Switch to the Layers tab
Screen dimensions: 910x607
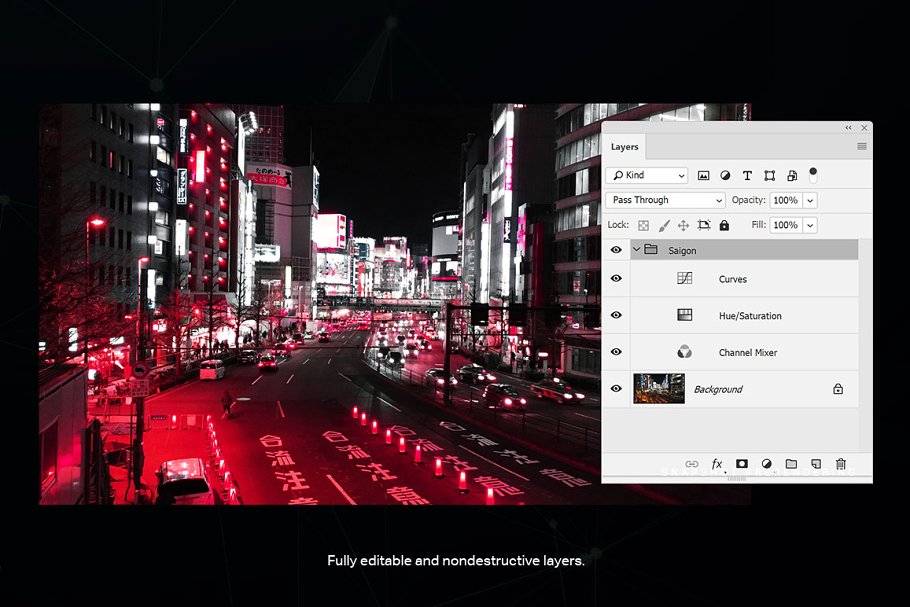pyautogui.click(x=624, y=146)
